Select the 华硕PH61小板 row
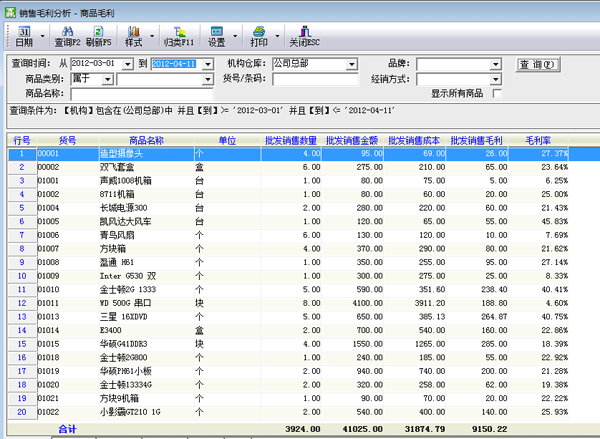 point(288,371)
